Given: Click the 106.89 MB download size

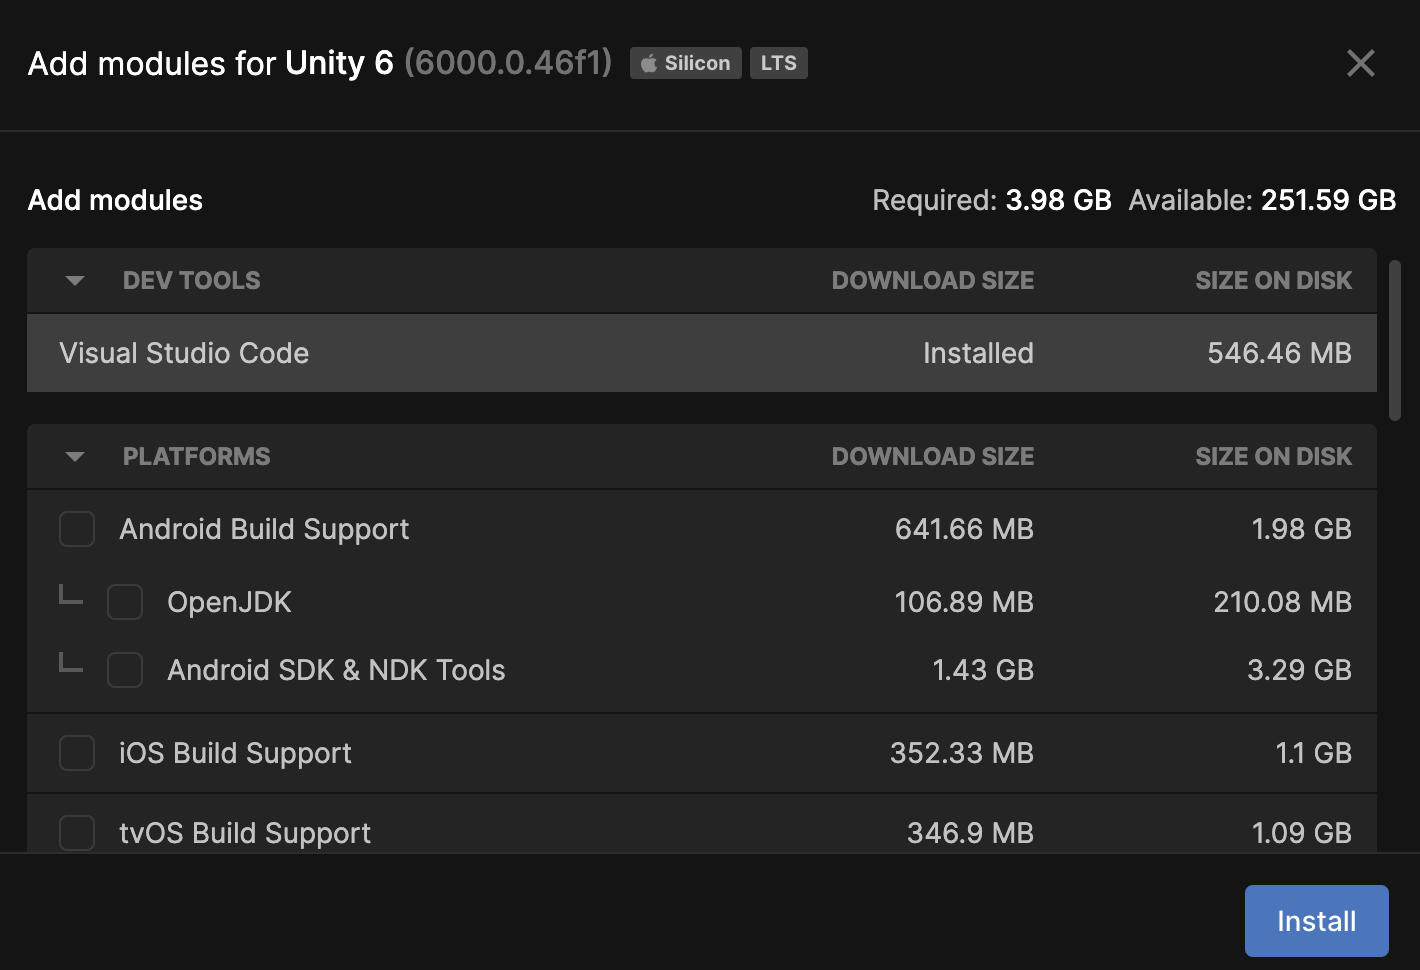Looking at the screenshot, I should [x=964, y=602].
